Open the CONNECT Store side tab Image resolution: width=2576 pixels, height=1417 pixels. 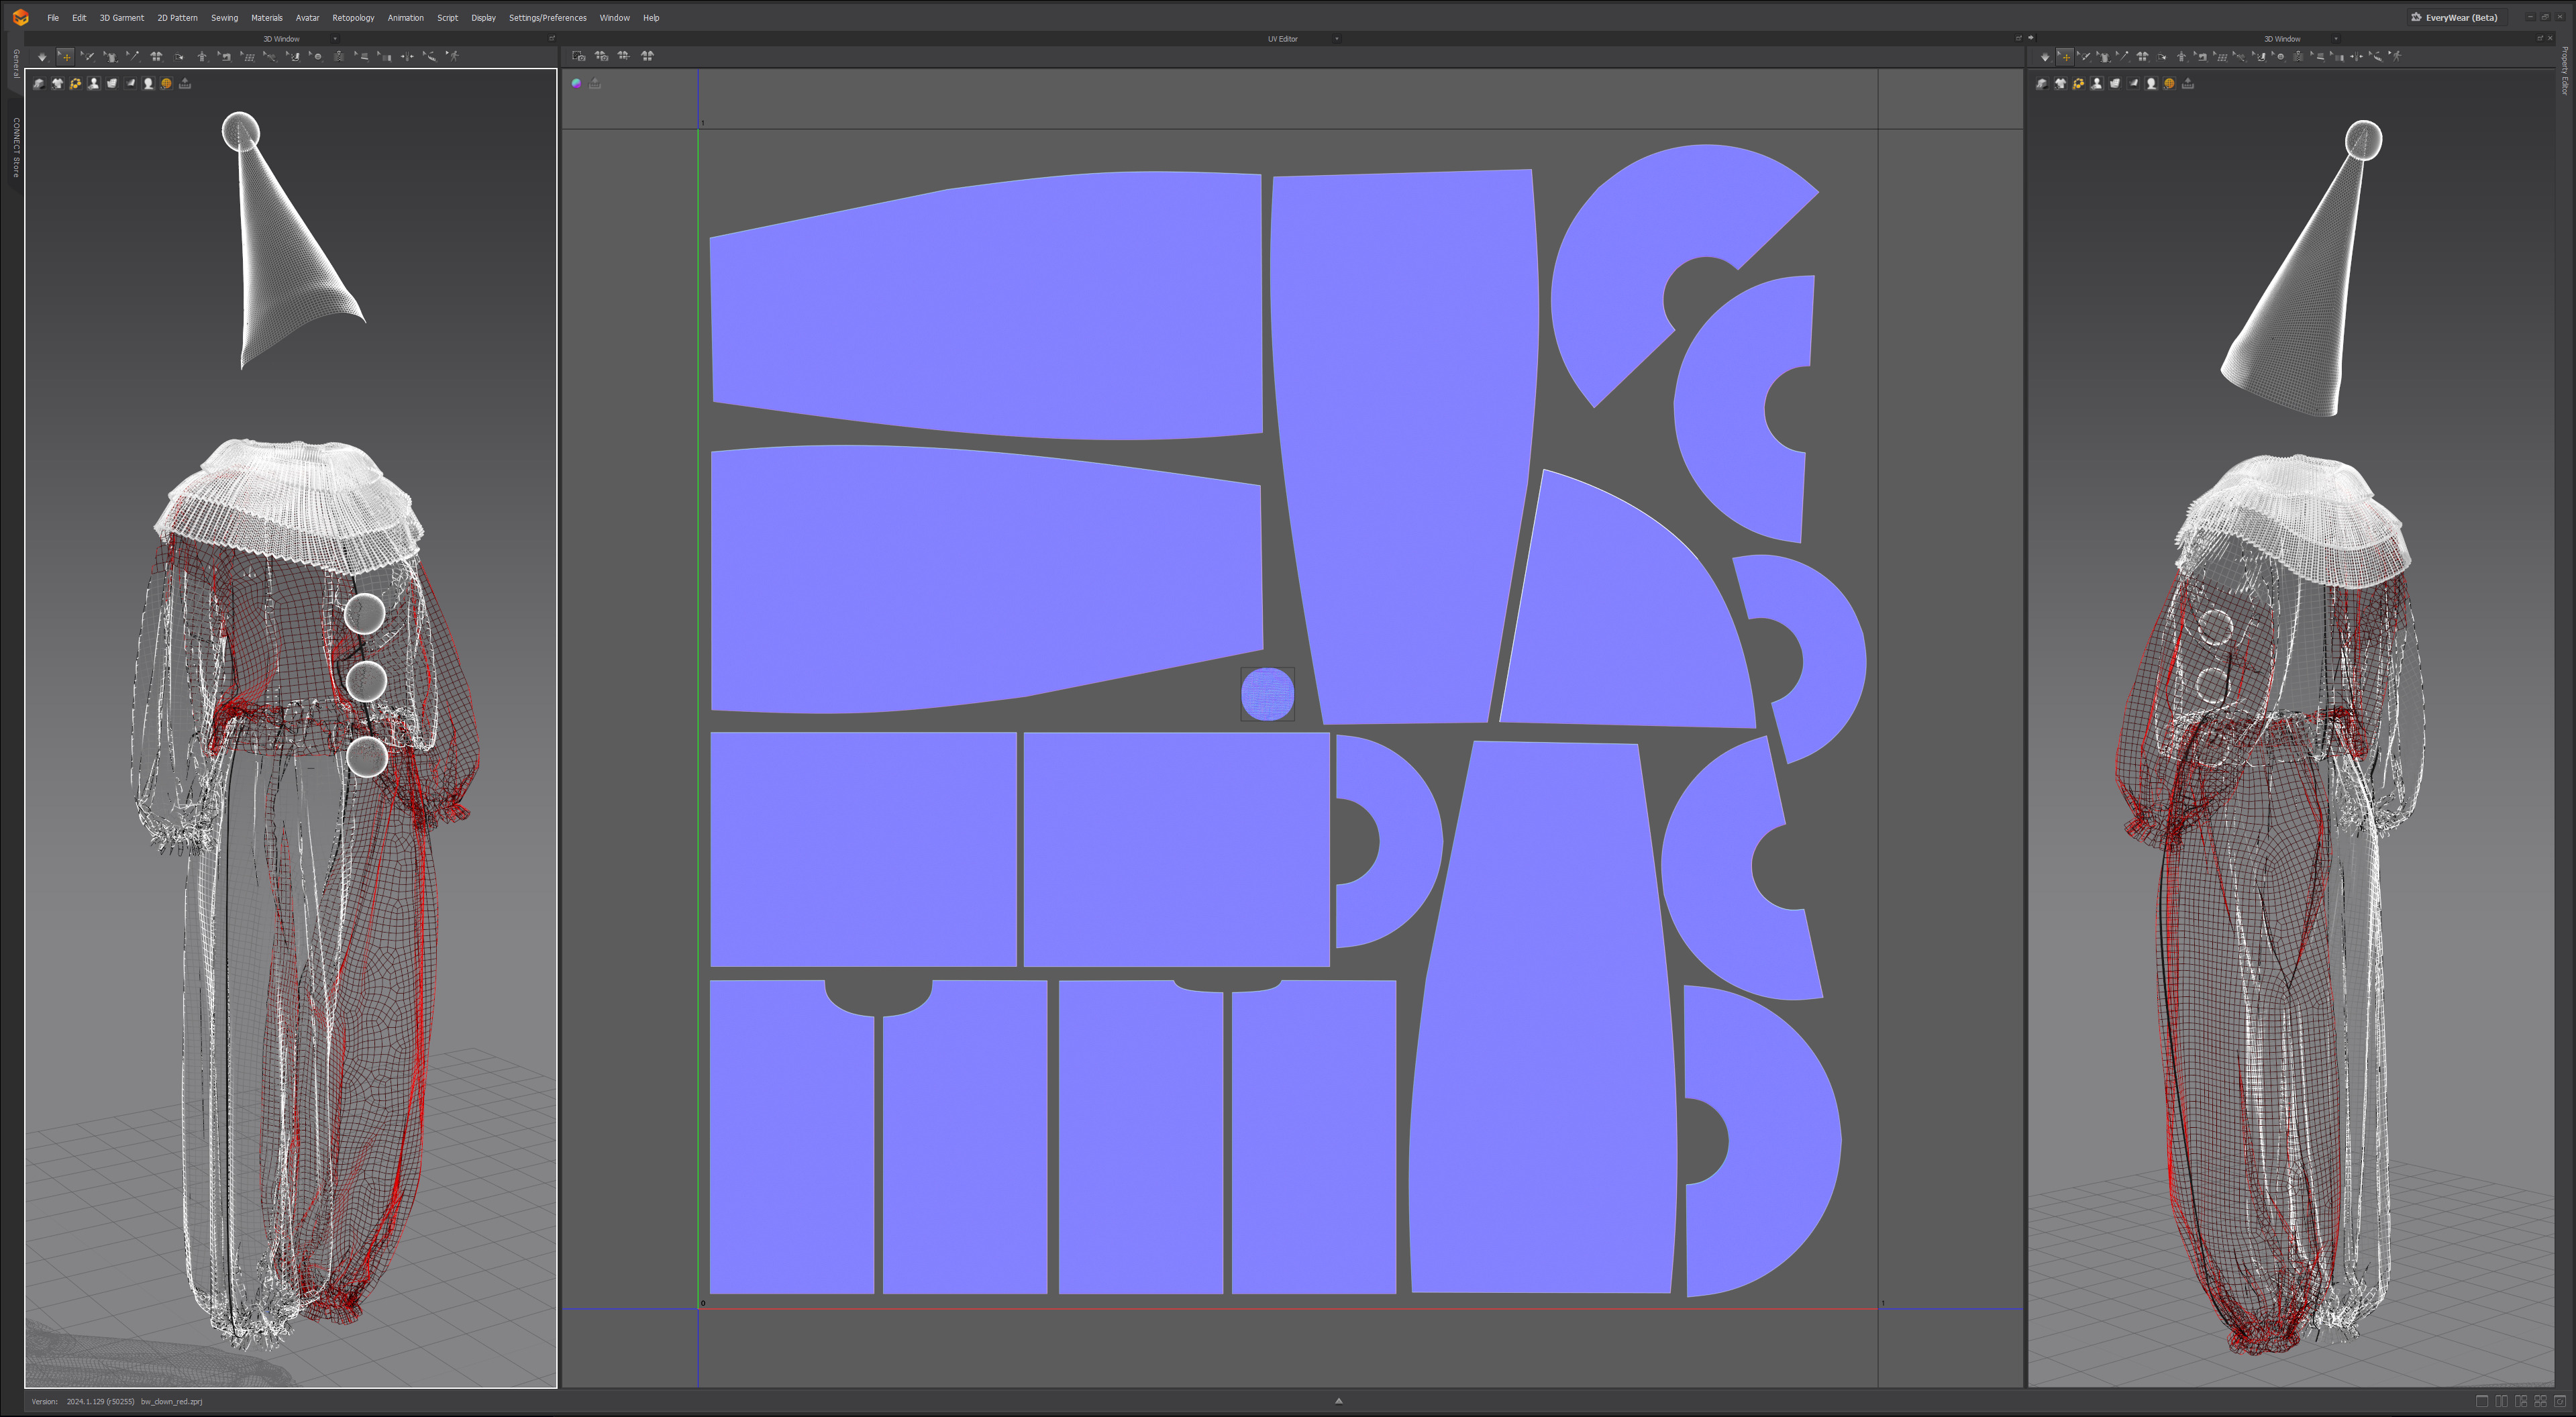click(16, 148)
